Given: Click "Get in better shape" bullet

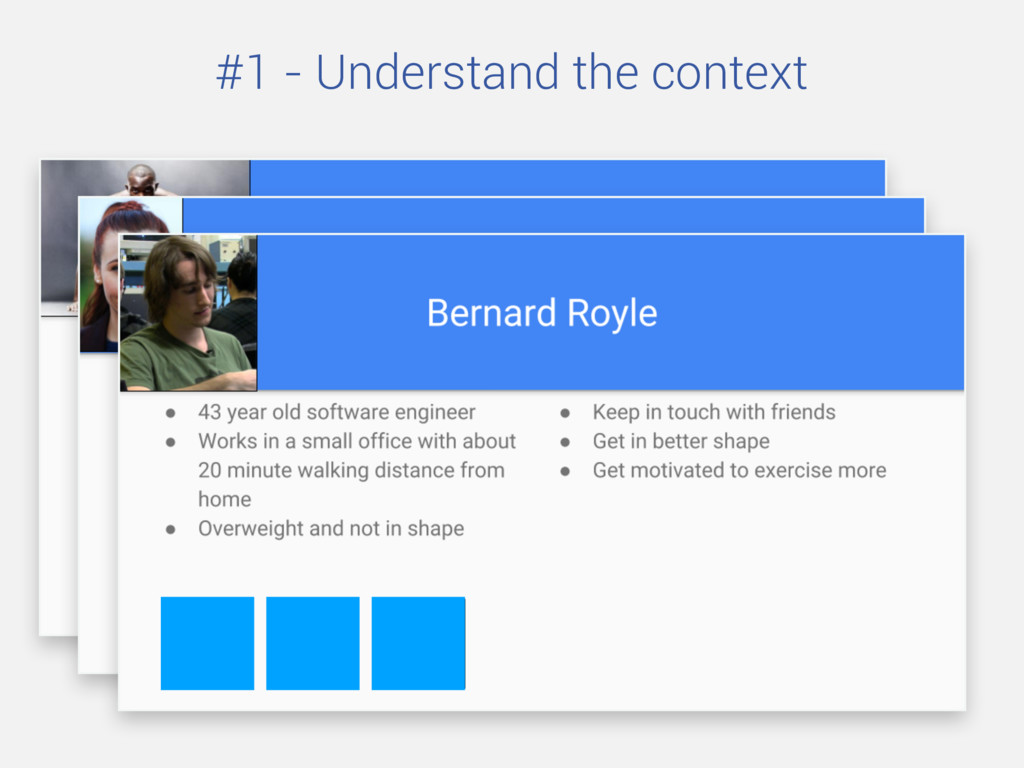Looking at the screenshot, I should (x=681, y=441).
